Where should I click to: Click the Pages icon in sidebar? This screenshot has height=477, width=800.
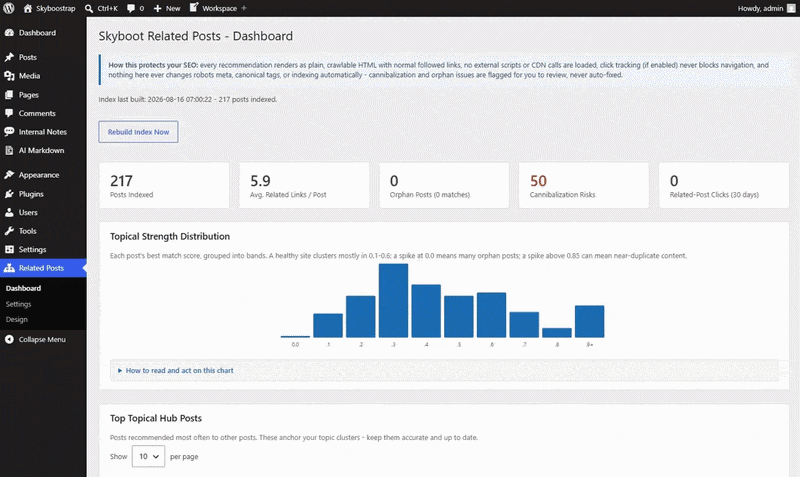coord(9,95)
